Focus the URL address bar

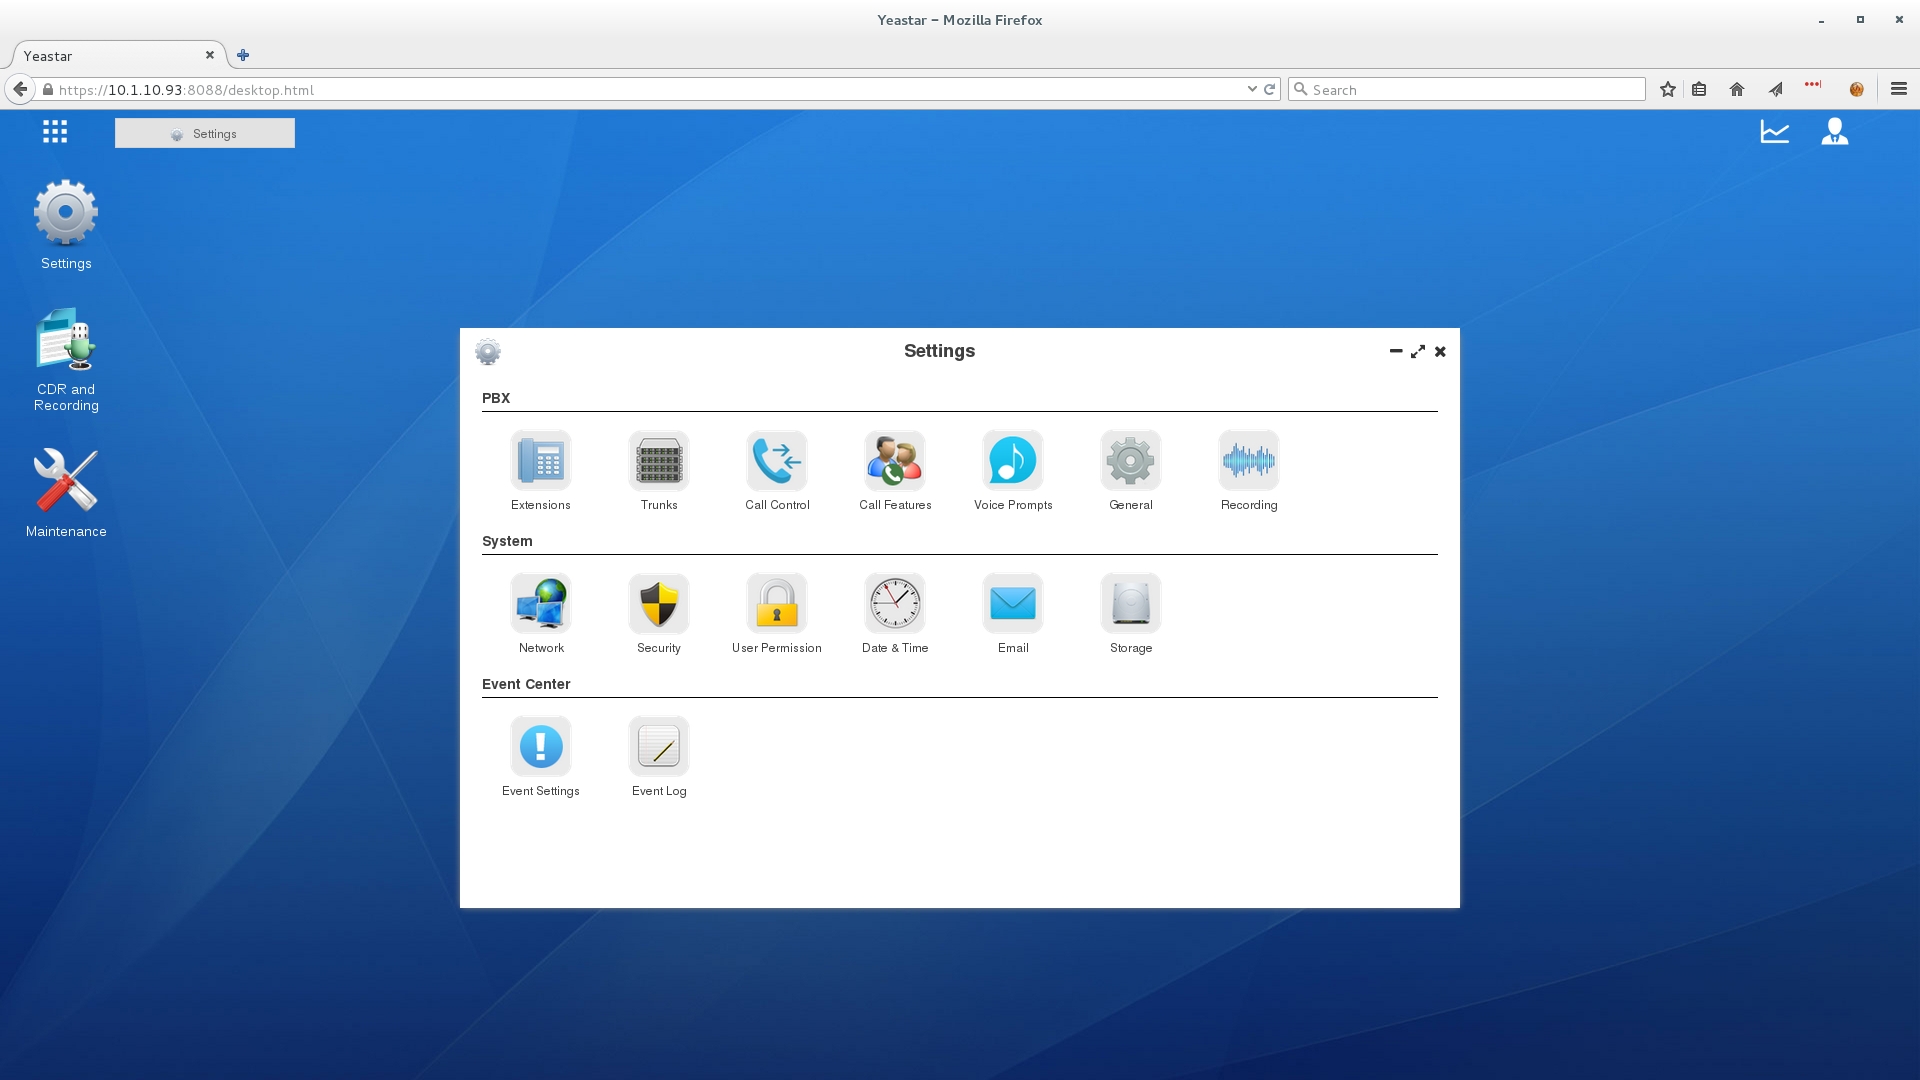(x=648, y=89)
